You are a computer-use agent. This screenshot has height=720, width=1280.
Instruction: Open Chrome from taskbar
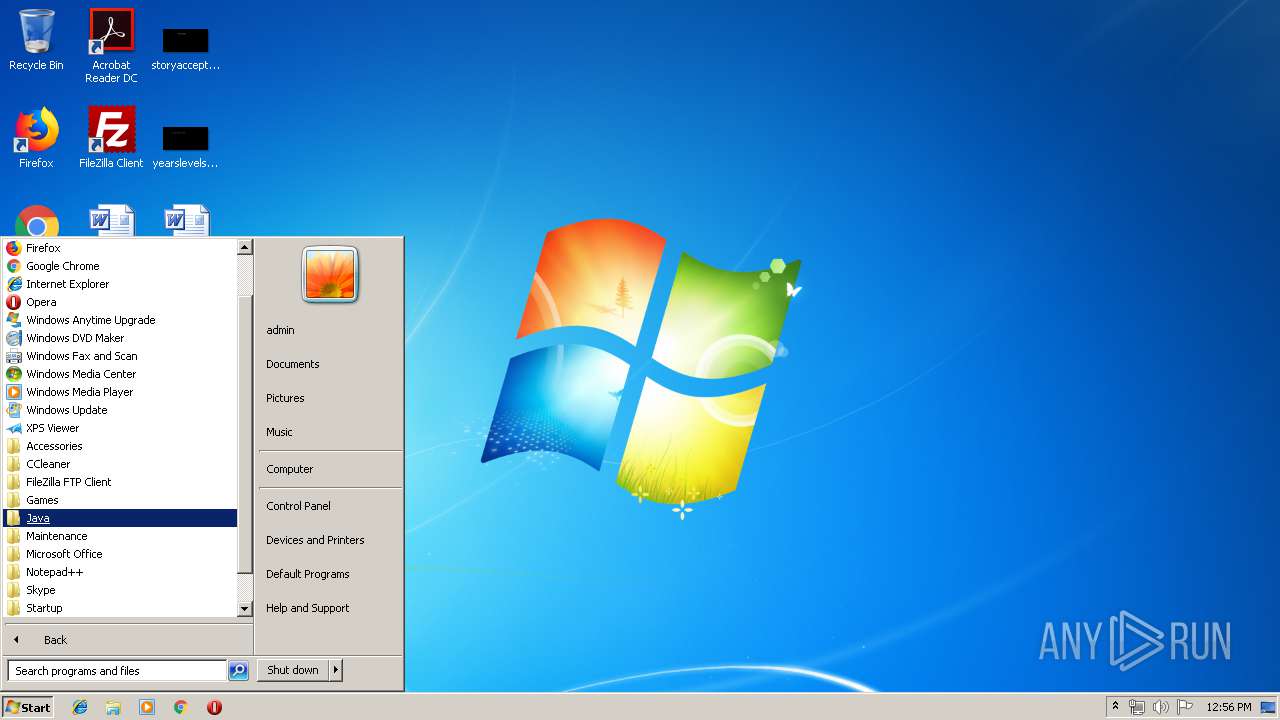click(x=181, y=707)
